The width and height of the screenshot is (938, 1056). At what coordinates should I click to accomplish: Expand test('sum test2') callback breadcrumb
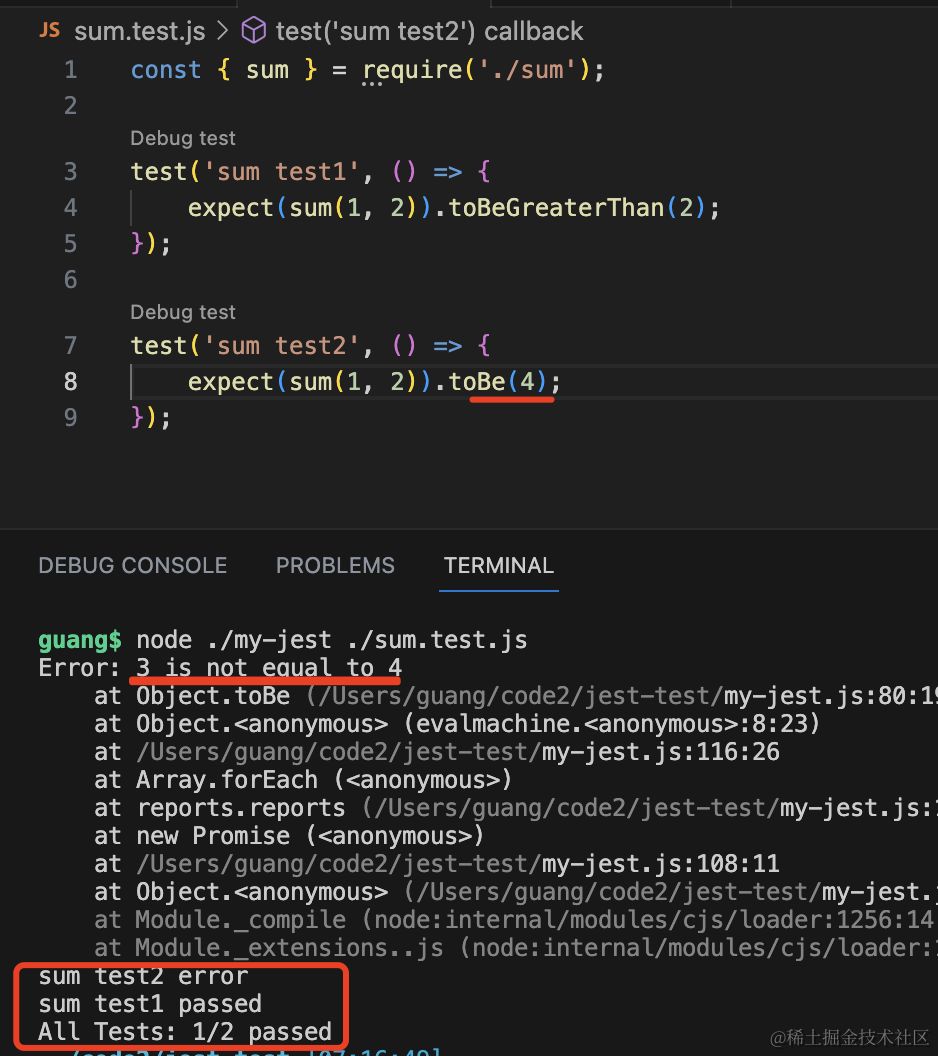coord(429,31)
